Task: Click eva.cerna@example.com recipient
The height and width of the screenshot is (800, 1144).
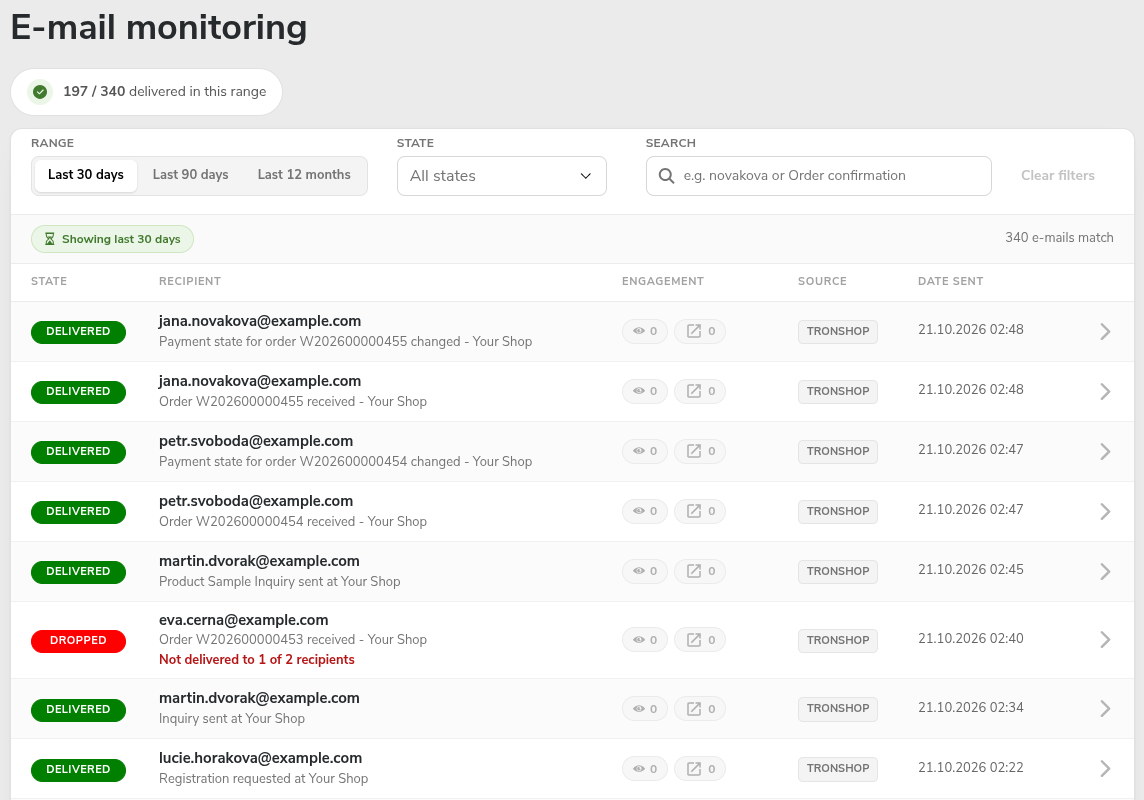Action: (244, 620)
